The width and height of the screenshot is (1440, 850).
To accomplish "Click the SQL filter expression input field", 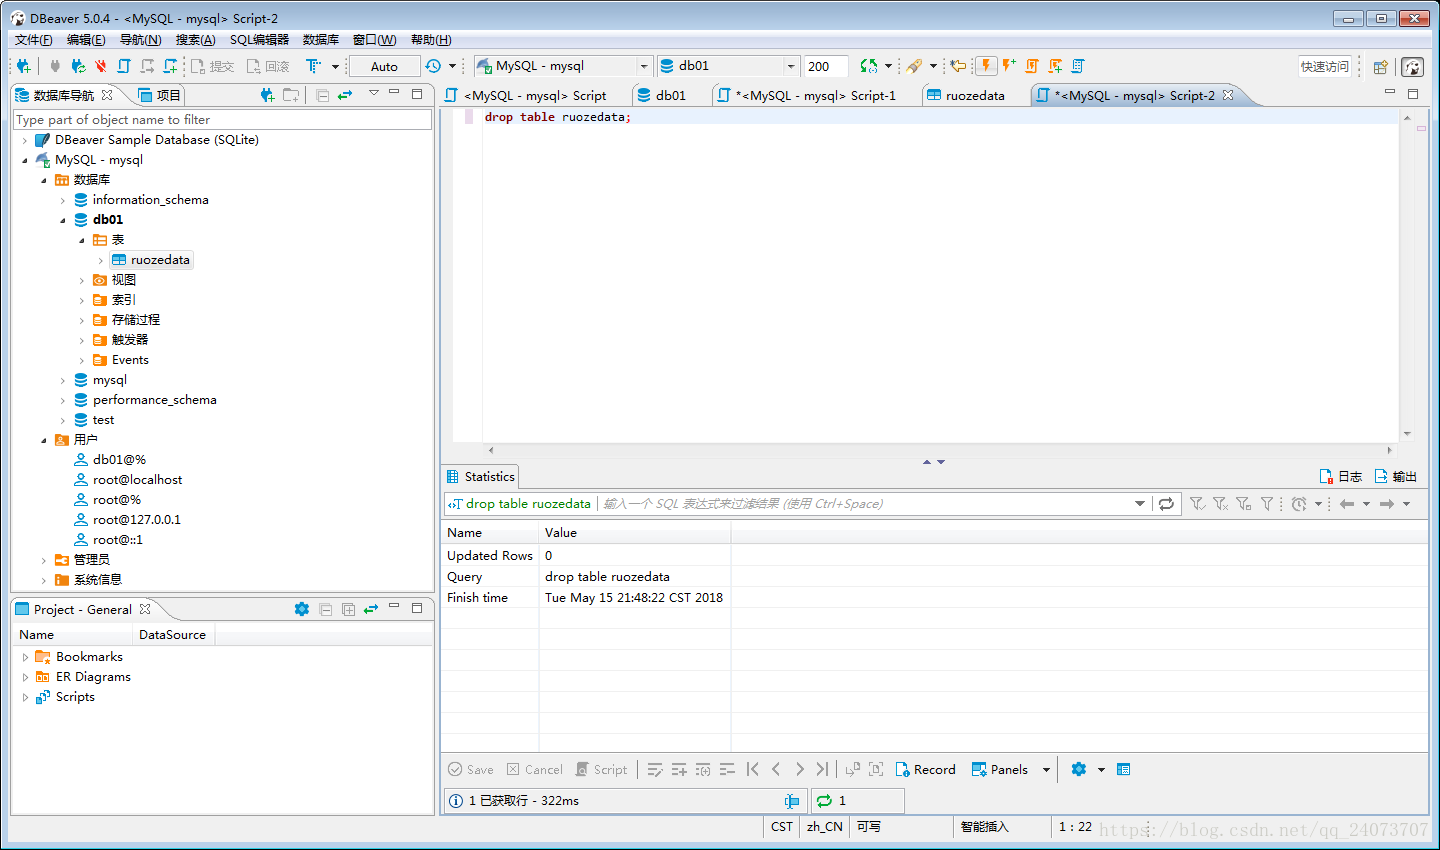I will pyautogui.click(x=865, y=504).
